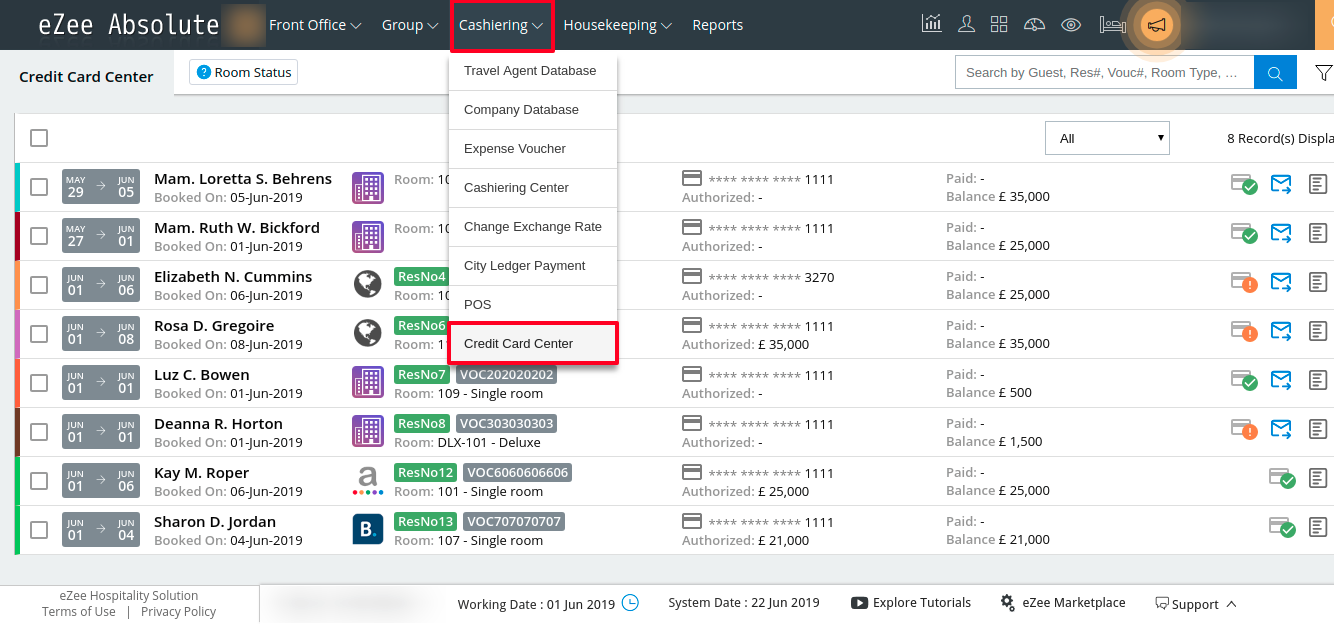1334x624 pixels.
Task: Send email for Elizabeth N. Cummins booking
Action: [x=1281, y=282]
